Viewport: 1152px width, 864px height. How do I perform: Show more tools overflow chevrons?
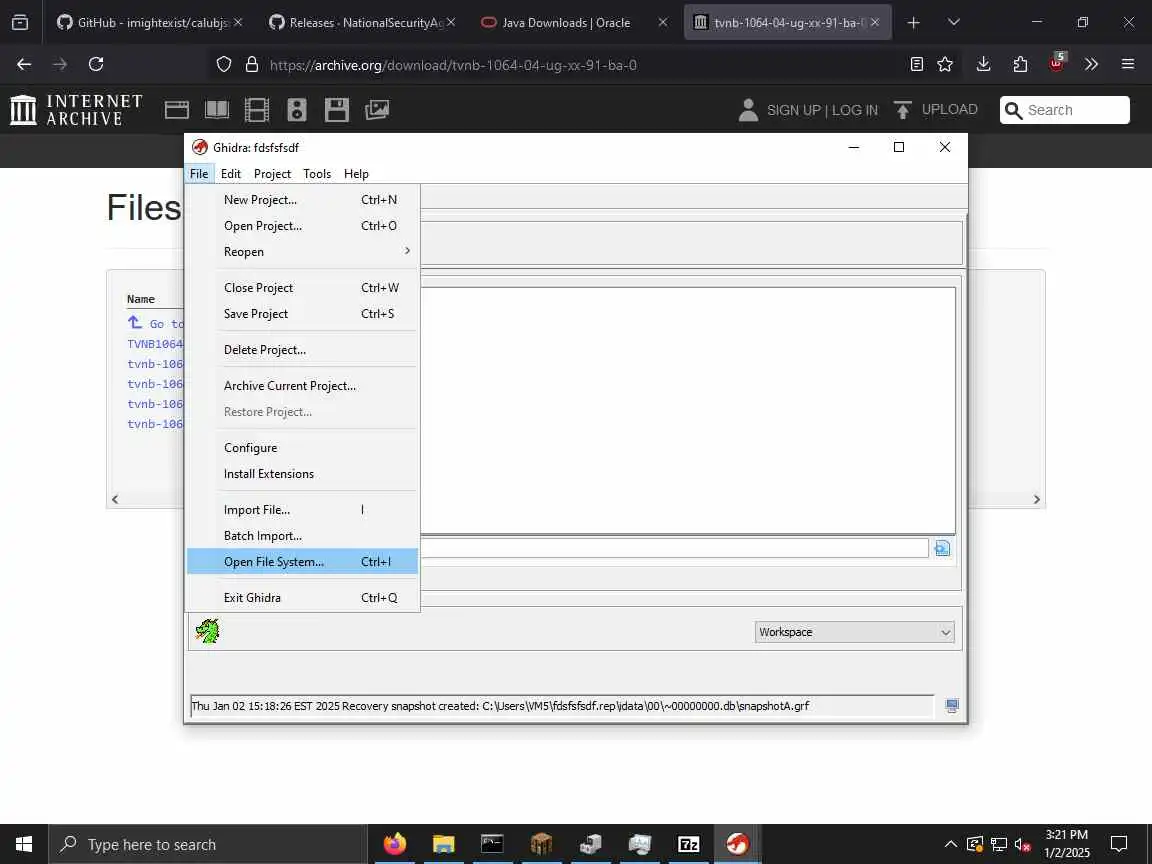pyautogui.click(x=1091, y=65)
